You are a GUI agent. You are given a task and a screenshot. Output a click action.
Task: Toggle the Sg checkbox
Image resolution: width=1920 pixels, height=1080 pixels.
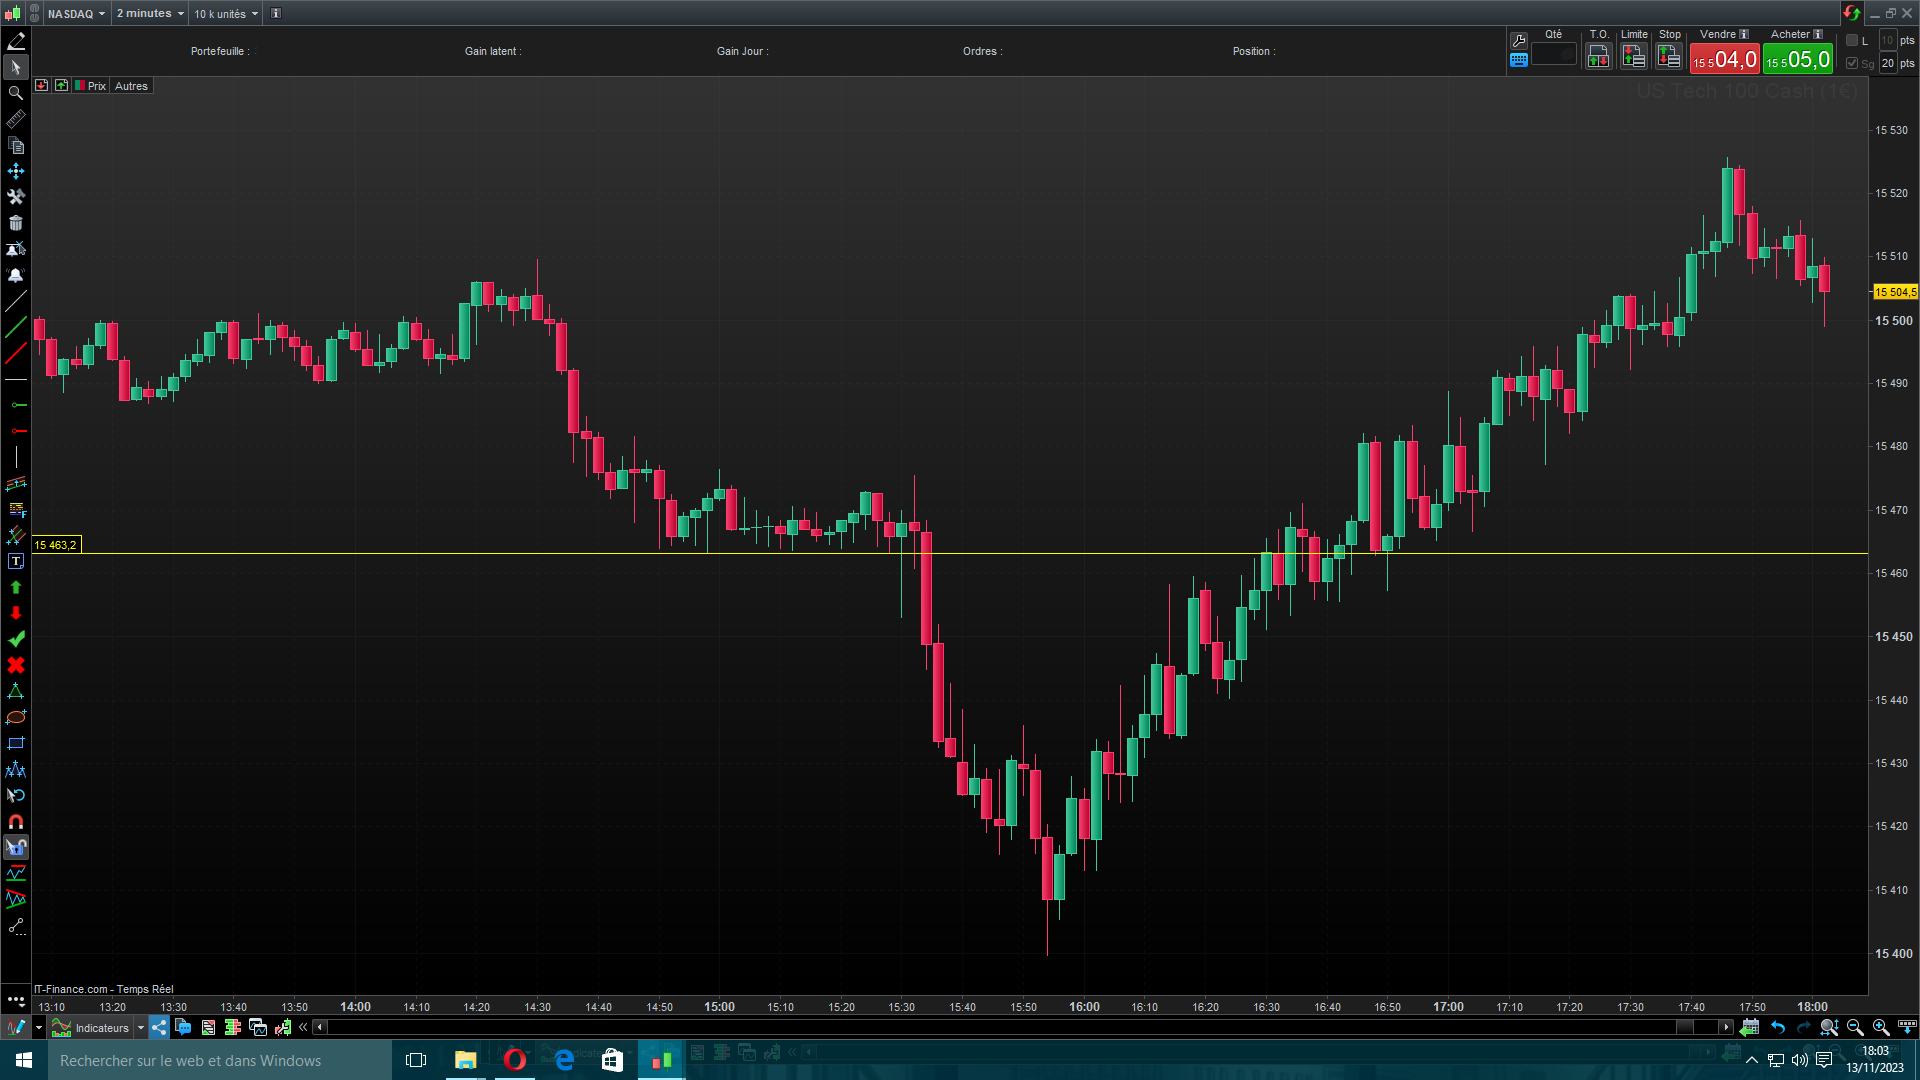pyautogui.click(x=1852, y=63)
